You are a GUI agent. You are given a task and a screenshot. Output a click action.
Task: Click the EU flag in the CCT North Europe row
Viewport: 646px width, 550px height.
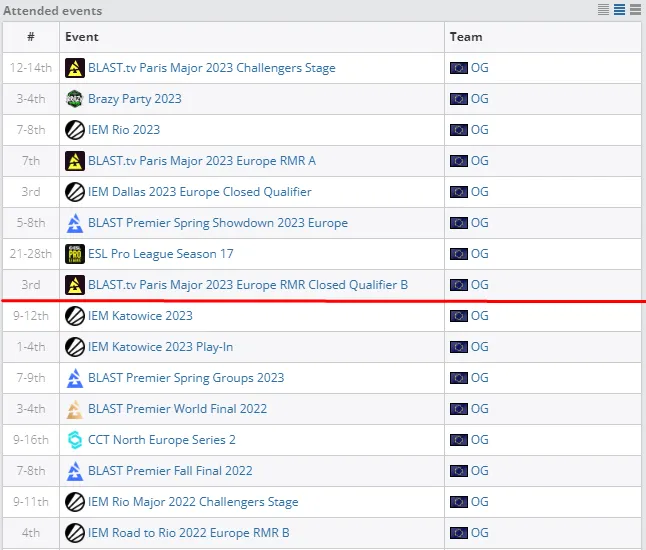coord(459,440)
